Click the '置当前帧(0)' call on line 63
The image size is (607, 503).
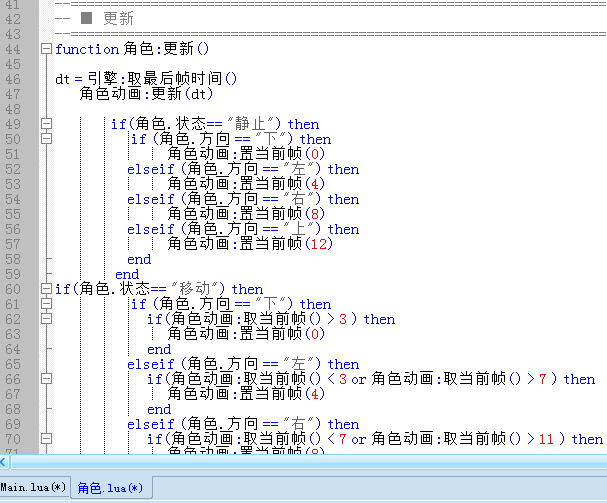tap(282, 334)
